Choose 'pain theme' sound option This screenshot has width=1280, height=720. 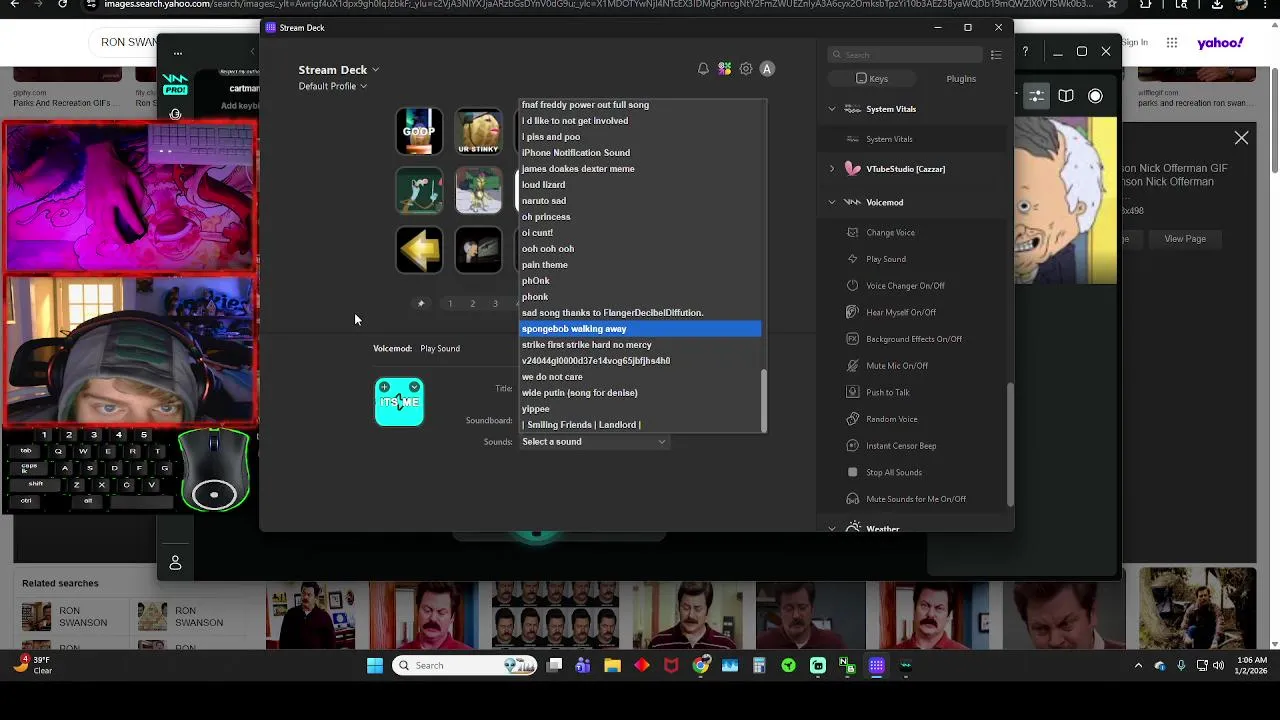(x=640, y=265)
